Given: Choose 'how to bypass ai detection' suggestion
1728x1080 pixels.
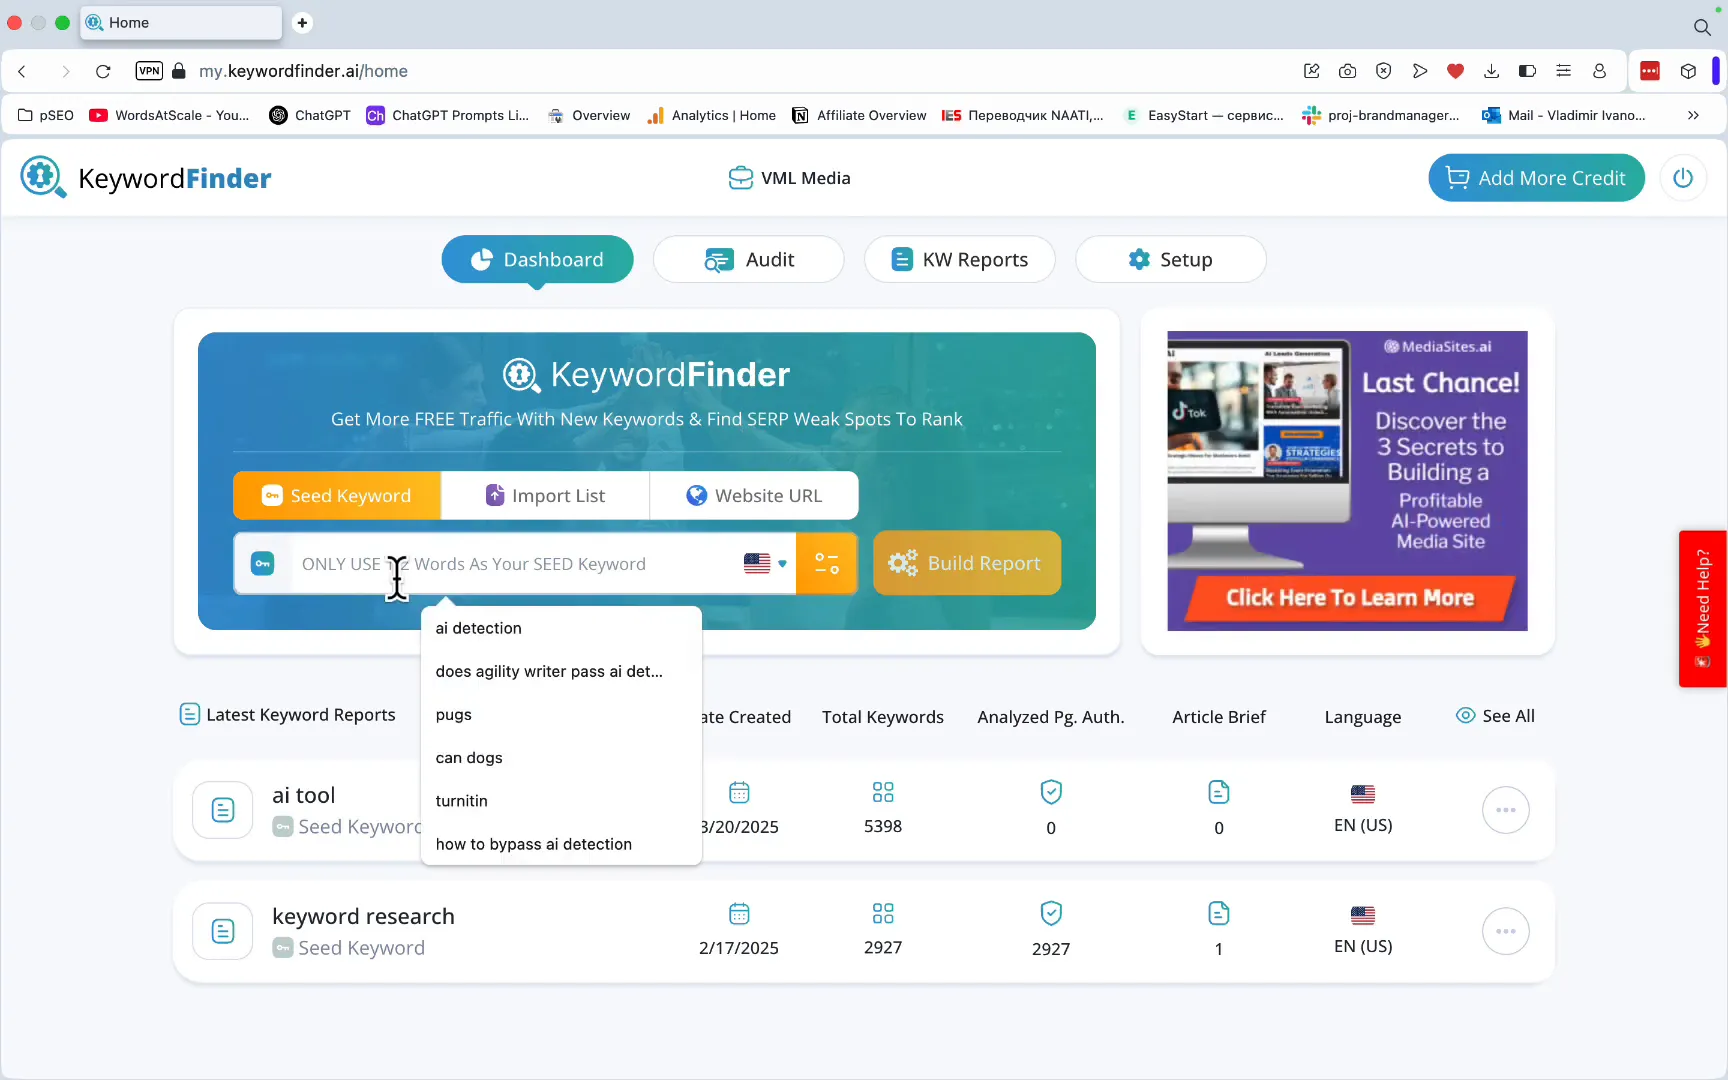Looking at the screenshot, I should pos(562,843).
